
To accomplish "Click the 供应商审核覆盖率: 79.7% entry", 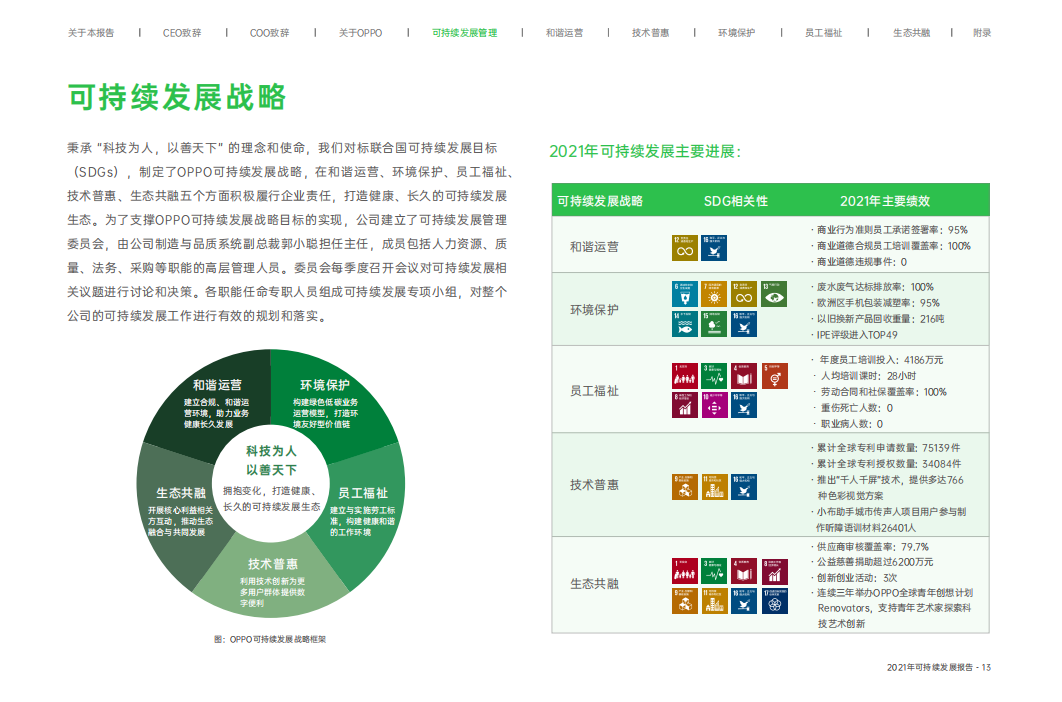I will 870,547.
